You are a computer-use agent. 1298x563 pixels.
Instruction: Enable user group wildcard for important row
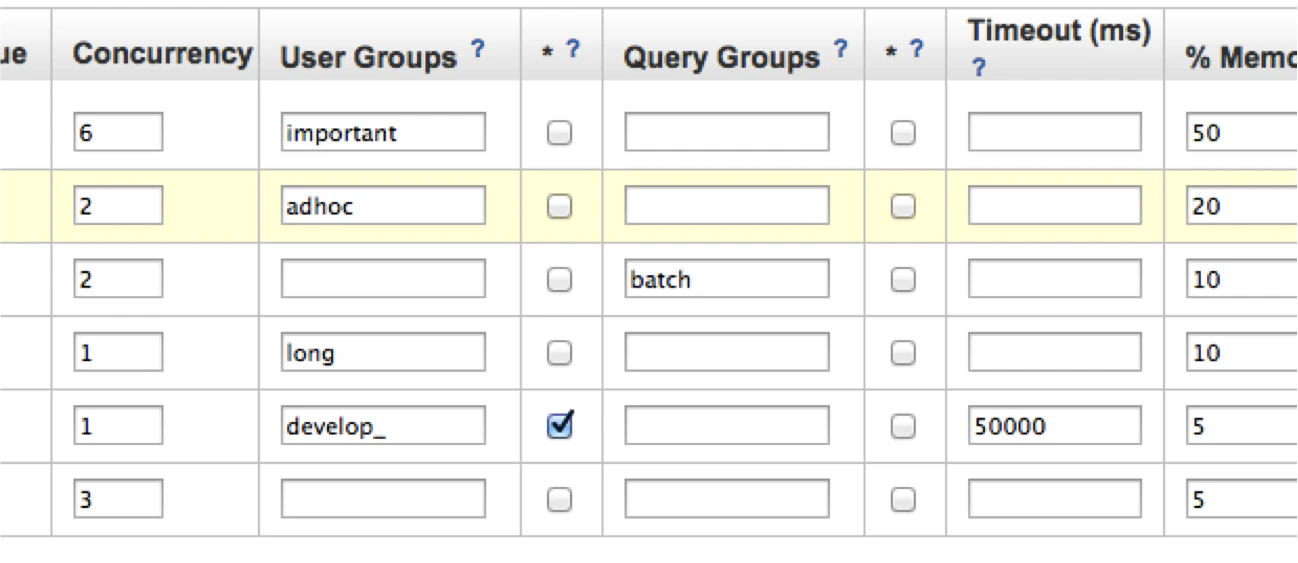pos(560,133)
